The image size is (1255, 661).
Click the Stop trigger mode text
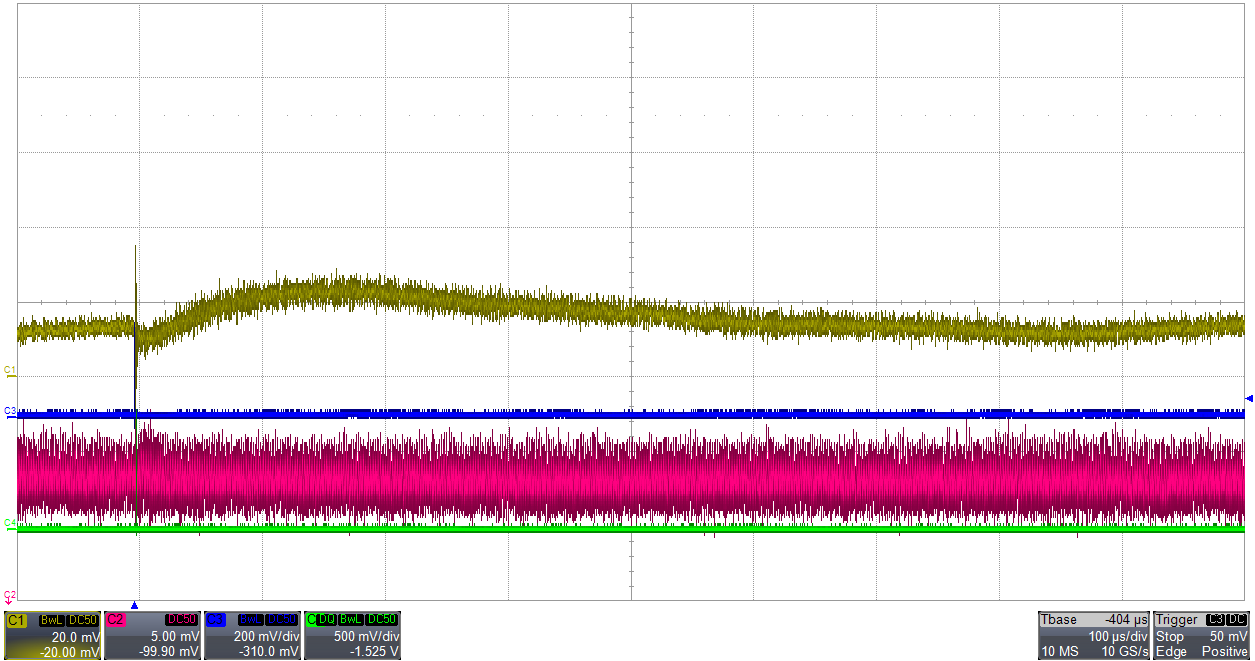tap(1170, 636)
